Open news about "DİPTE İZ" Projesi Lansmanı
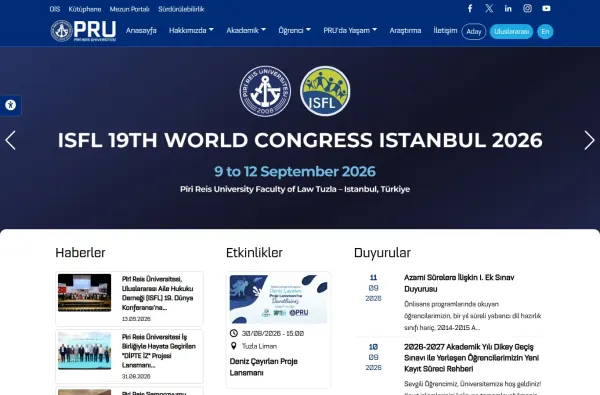This screenshot has width=600, height=395. click(x=159, y=351)
